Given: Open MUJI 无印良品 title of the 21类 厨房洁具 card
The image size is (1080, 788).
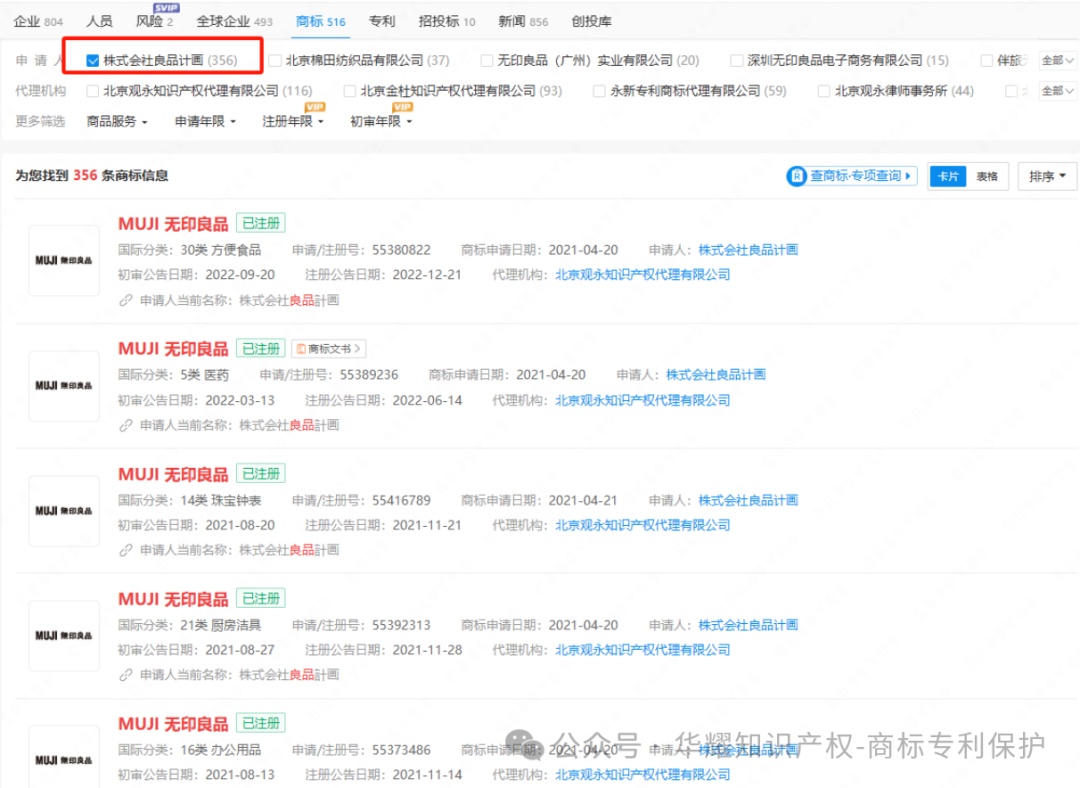Looking at the screenshot, I should pyautogui.click(x=173, y=599).
